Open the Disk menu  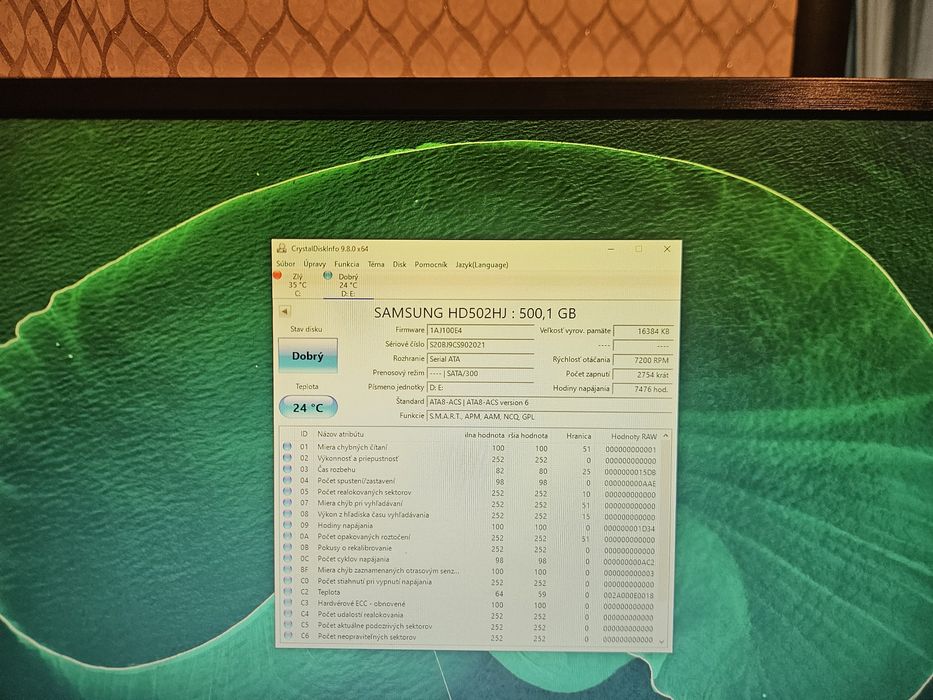tap(399, 264)
